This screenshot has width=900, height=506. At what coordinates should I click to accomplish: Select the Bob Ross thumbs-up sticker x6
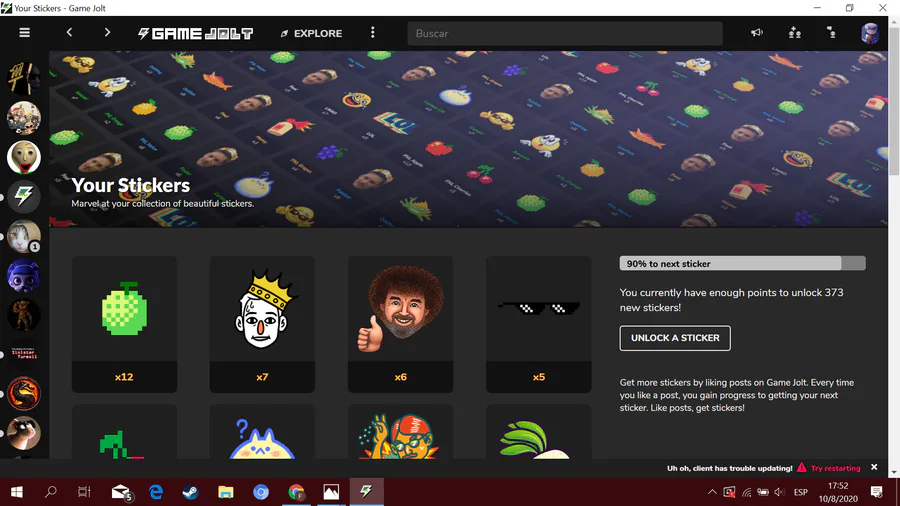click(x=400, y=324)
